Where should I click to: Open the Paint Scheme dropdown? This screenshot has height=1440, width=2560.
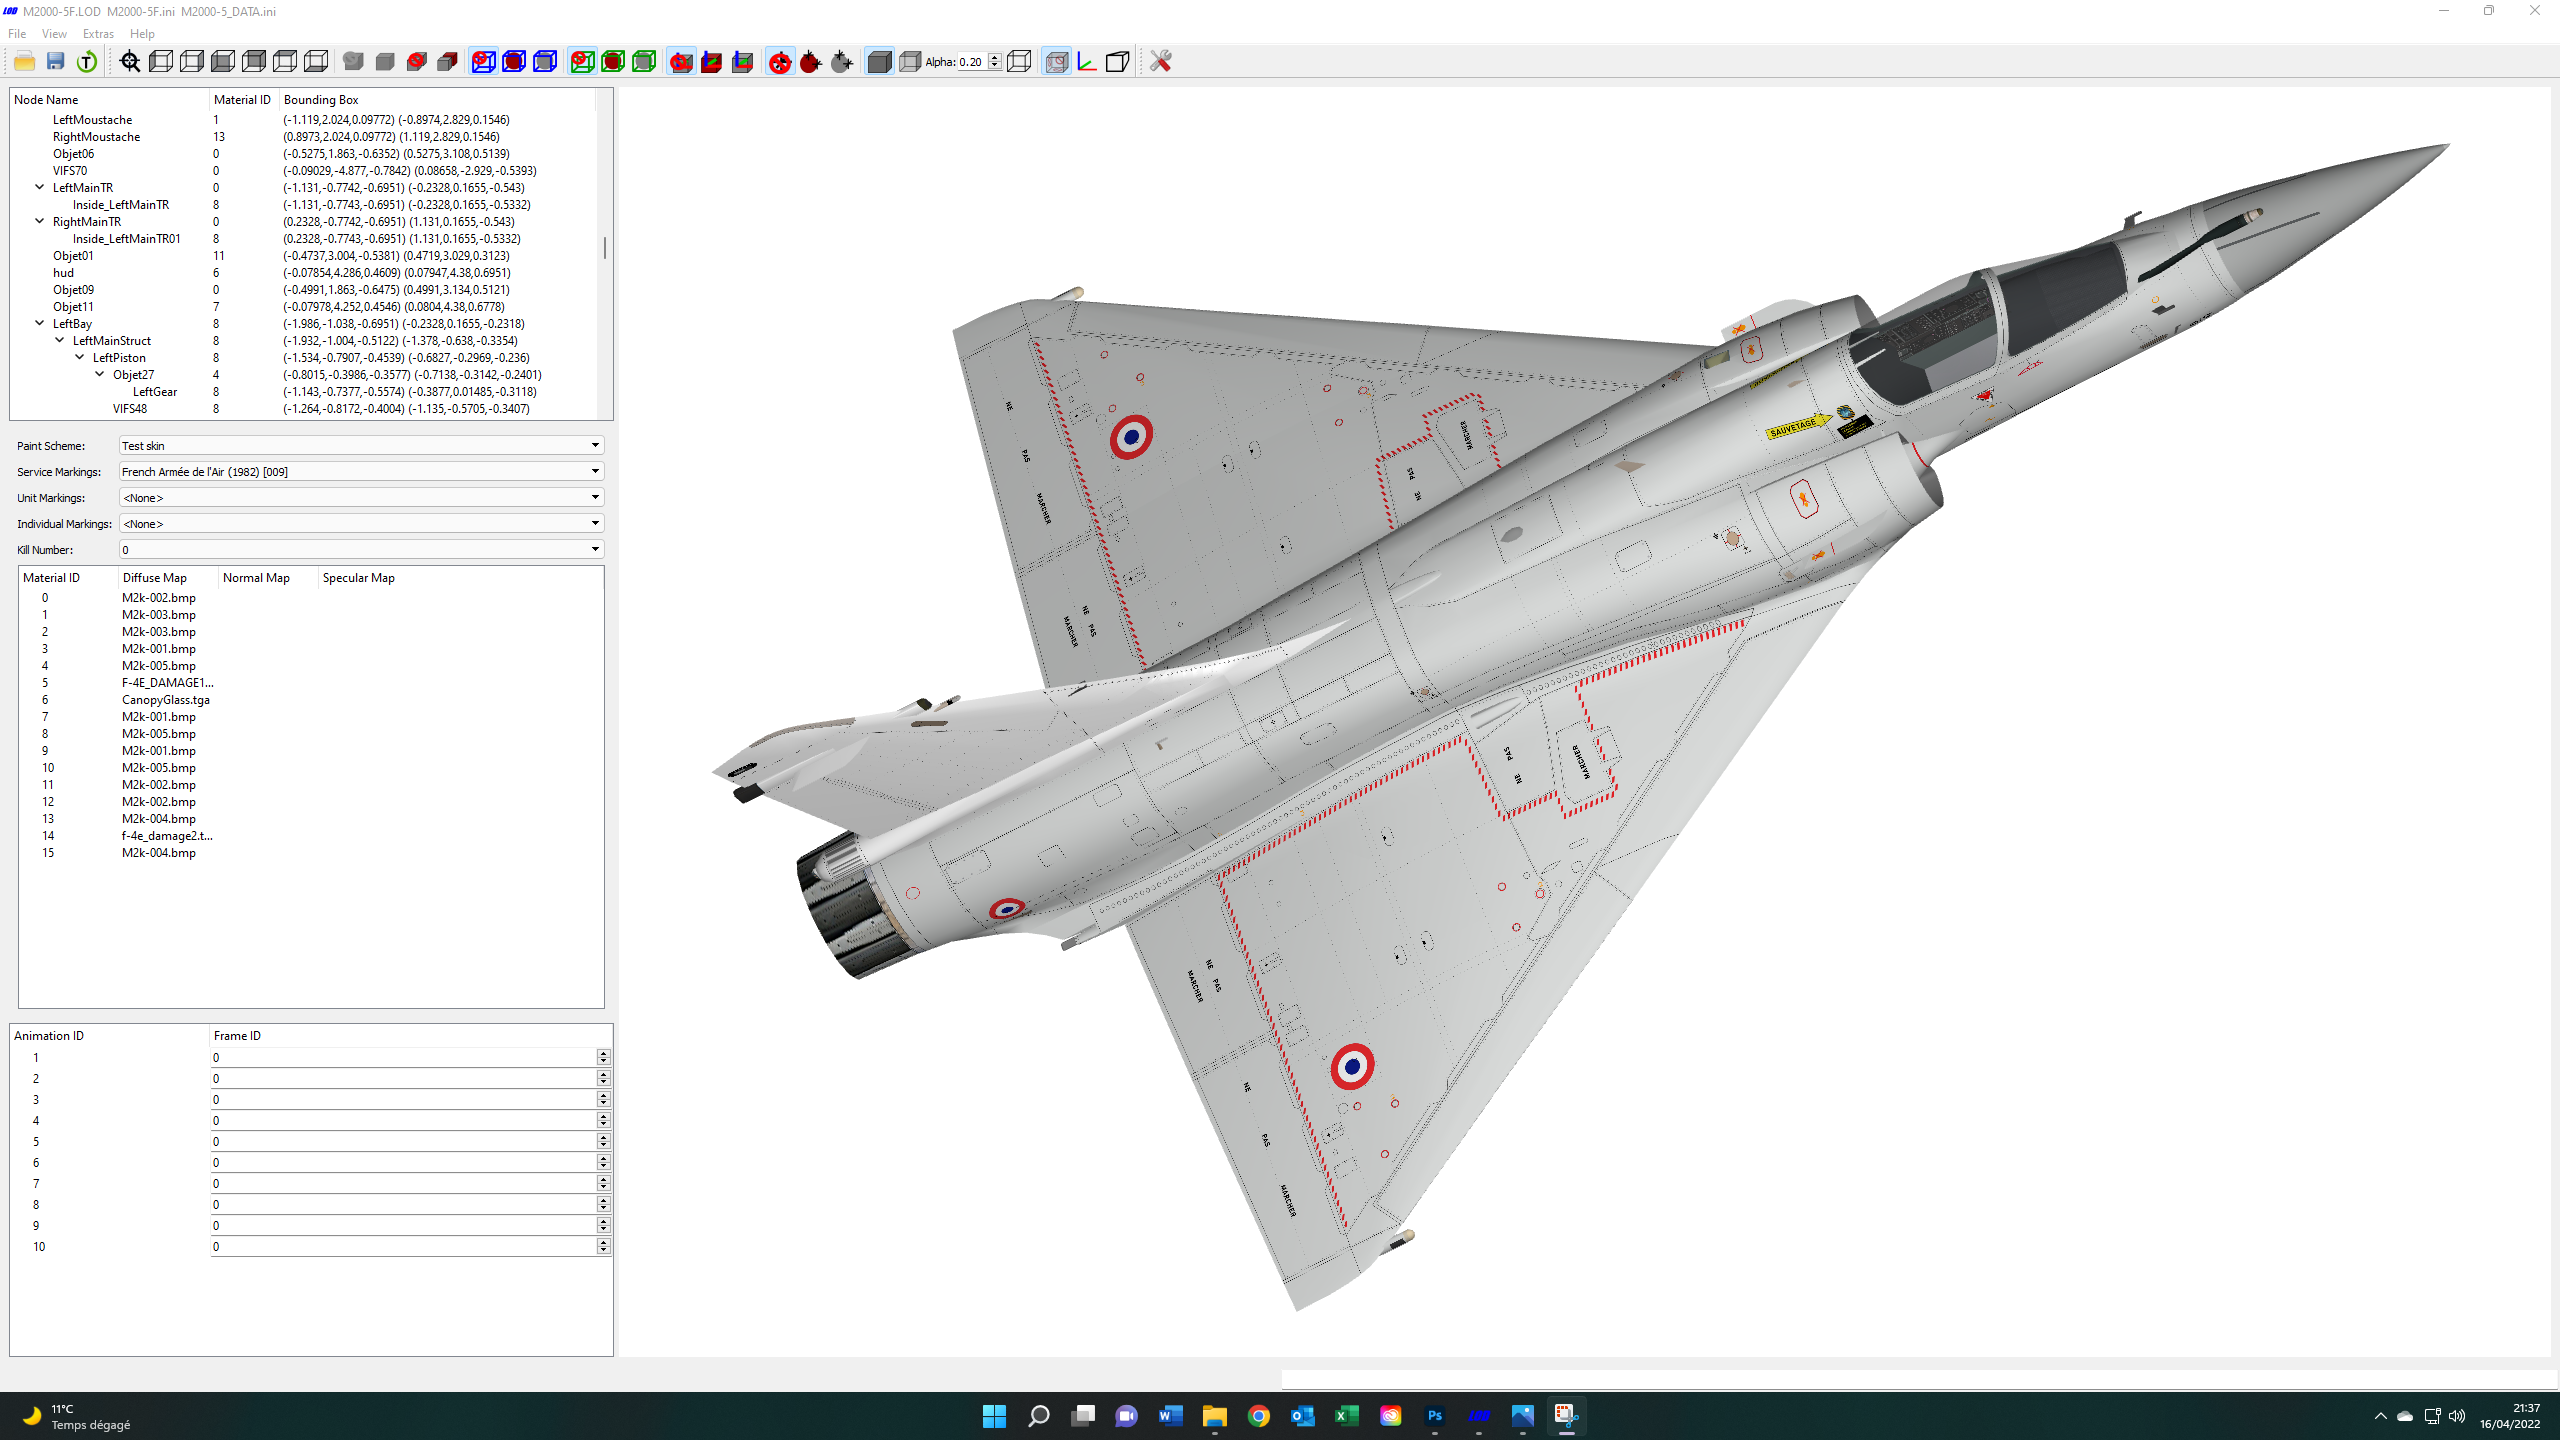pyautogui.click(x=361, y=445)
